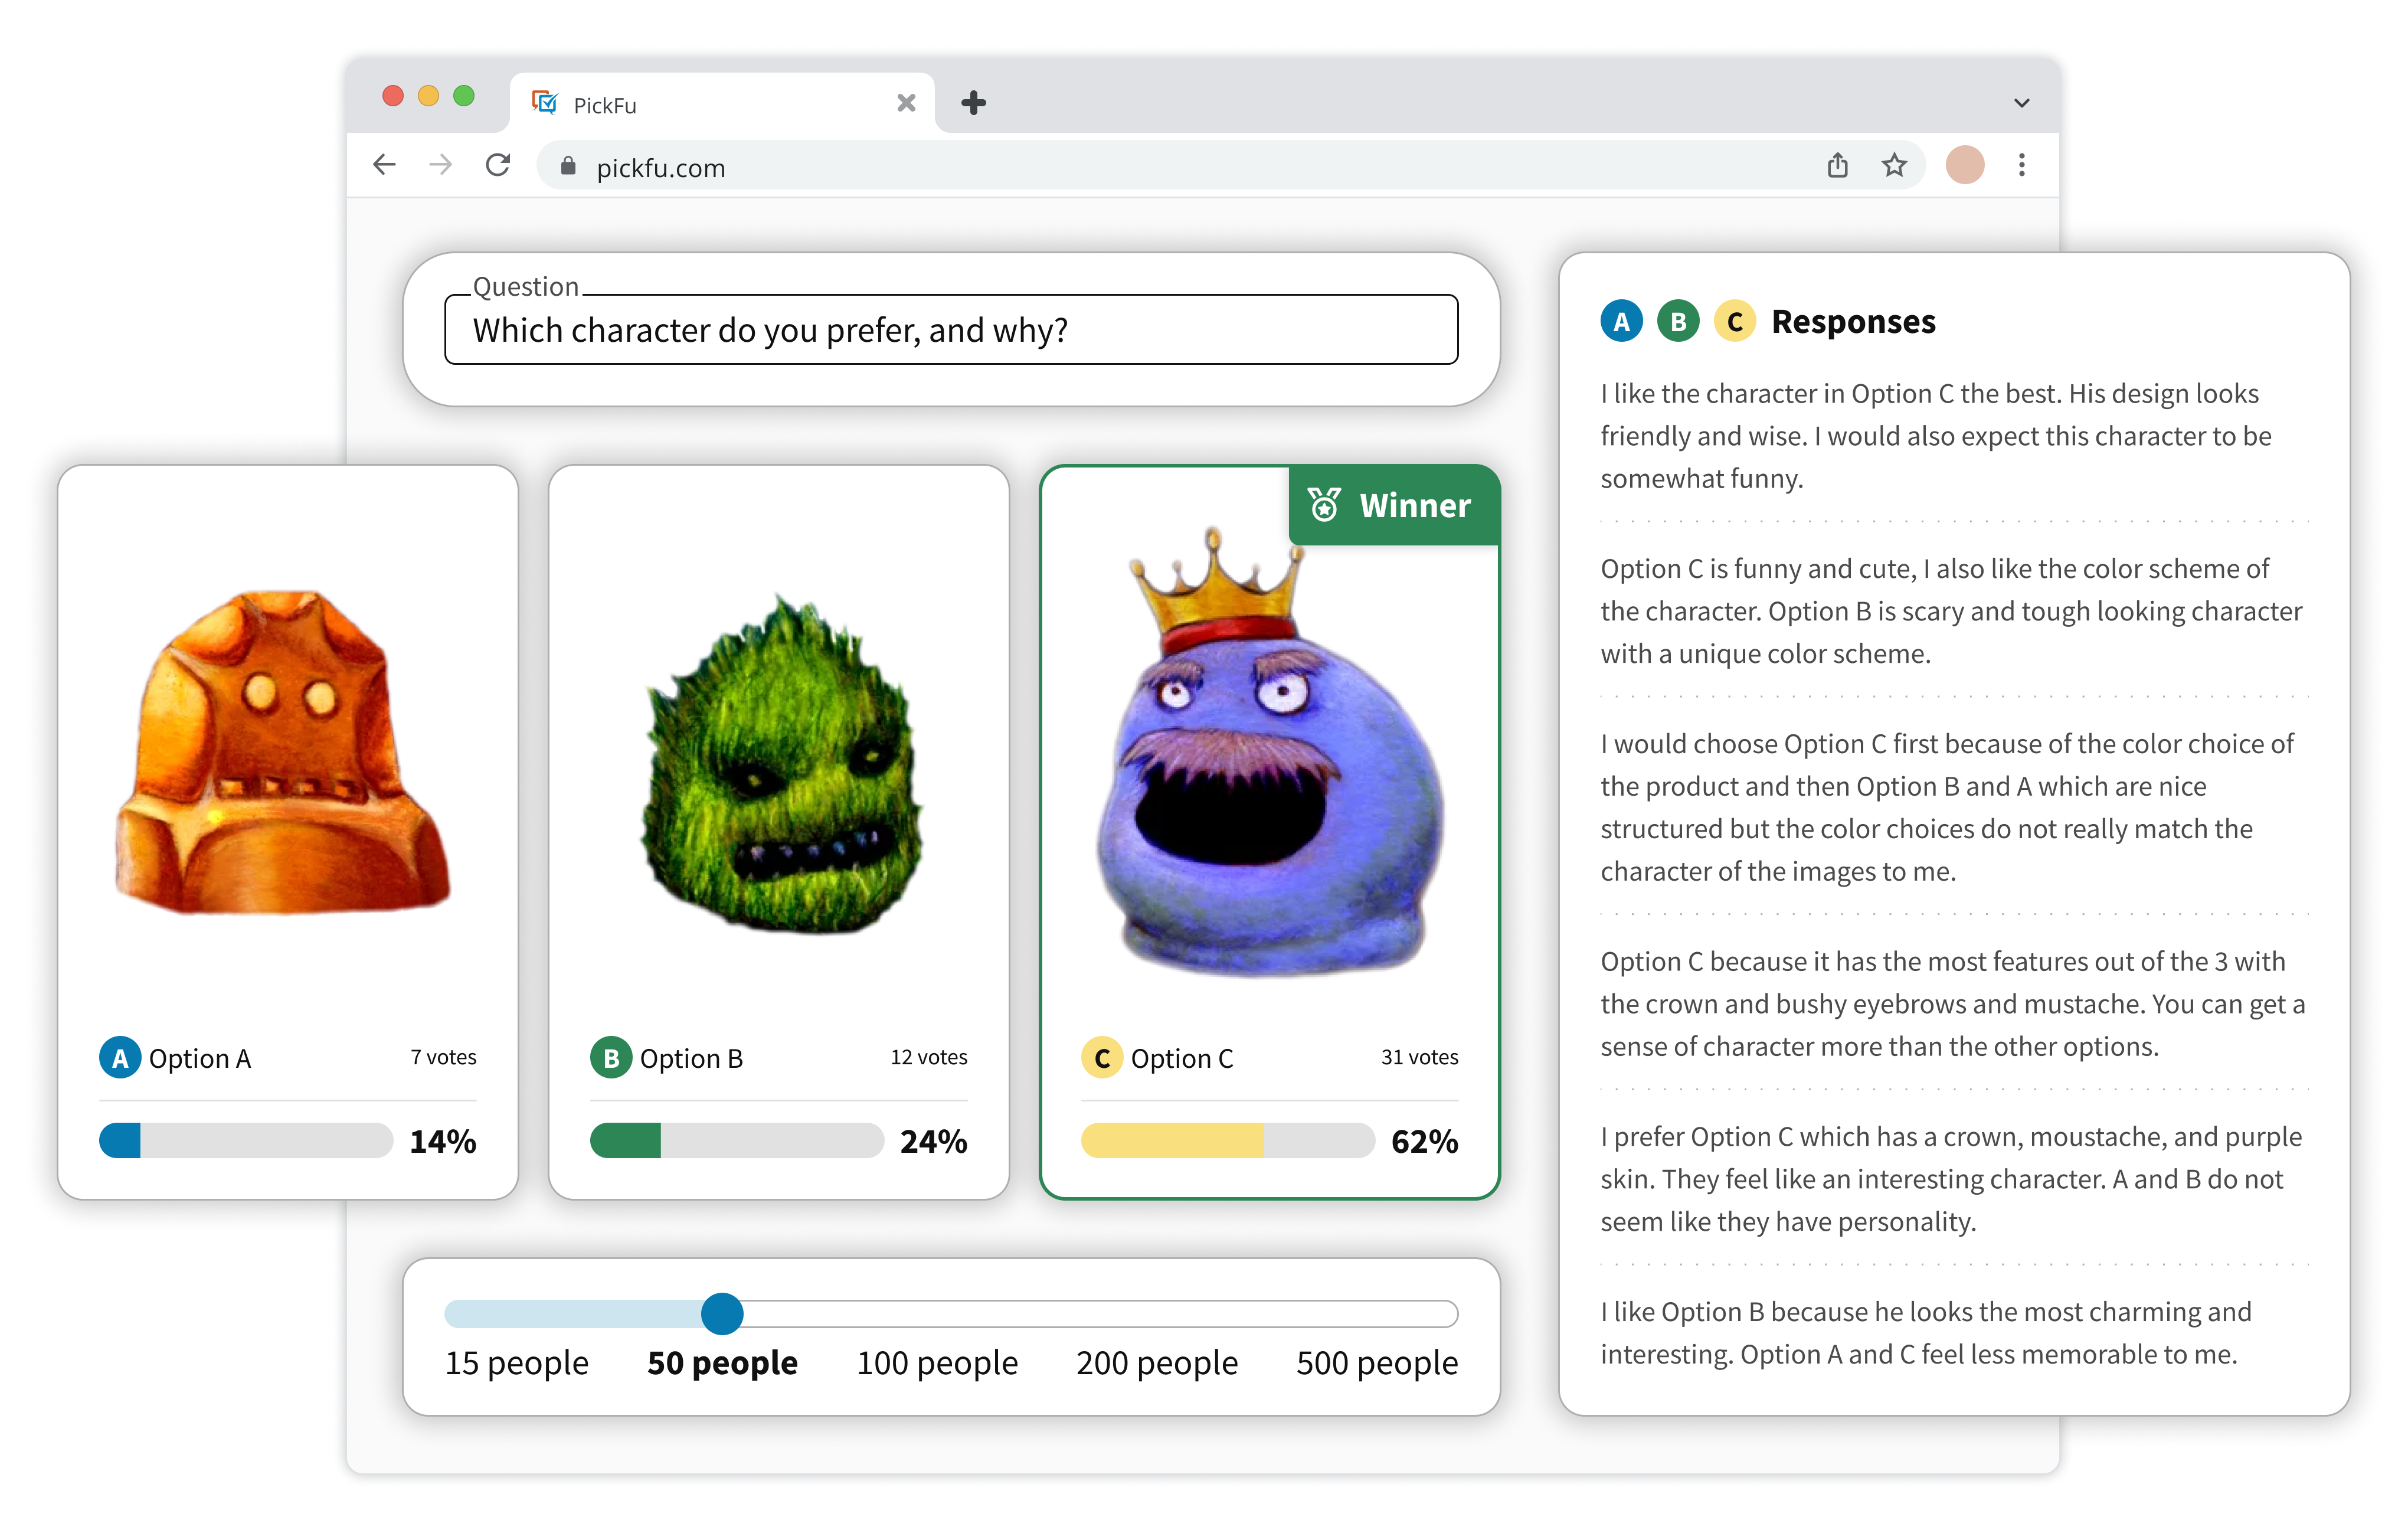Viewport: 2408px width, 1530px height.
Task: Click the 100 people audience label
Action: click(x=937, y=1363)
